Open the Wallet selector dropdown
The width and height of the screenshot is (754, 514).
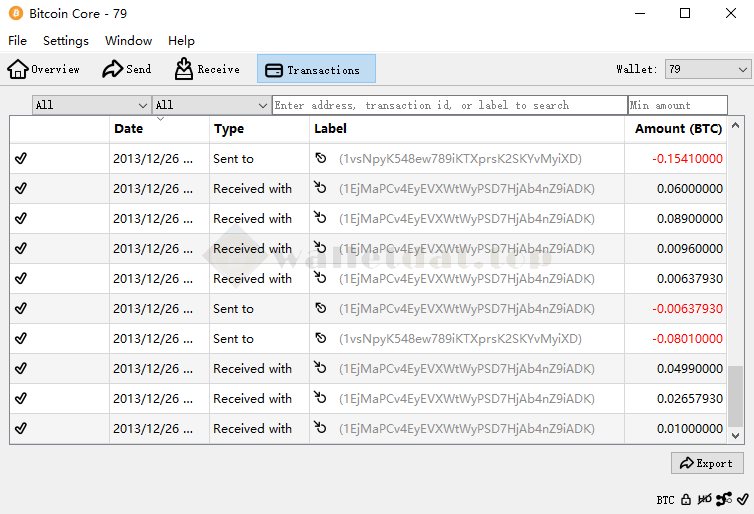[707, 69]
